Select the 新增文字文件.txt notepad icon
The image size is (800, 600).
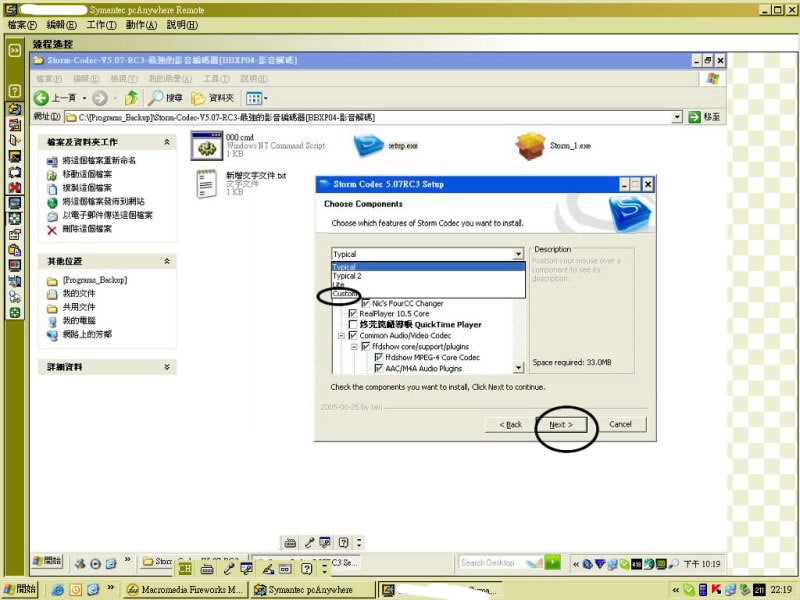tap(207, 184)
